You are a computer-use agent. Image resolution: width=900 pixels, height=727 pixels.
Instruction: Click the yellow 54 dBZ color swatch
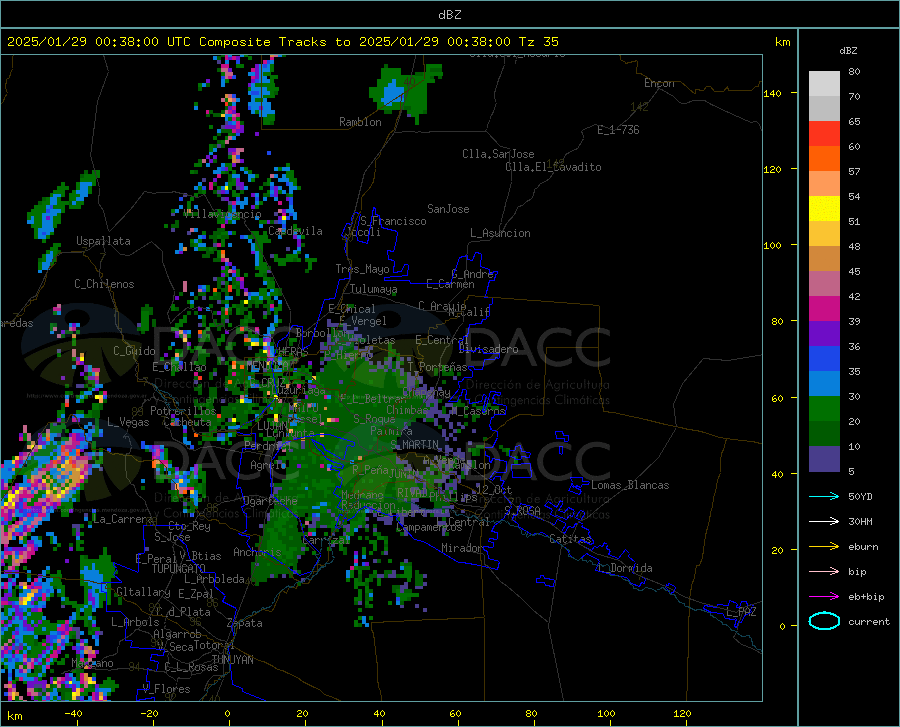[x=824, y=209]
